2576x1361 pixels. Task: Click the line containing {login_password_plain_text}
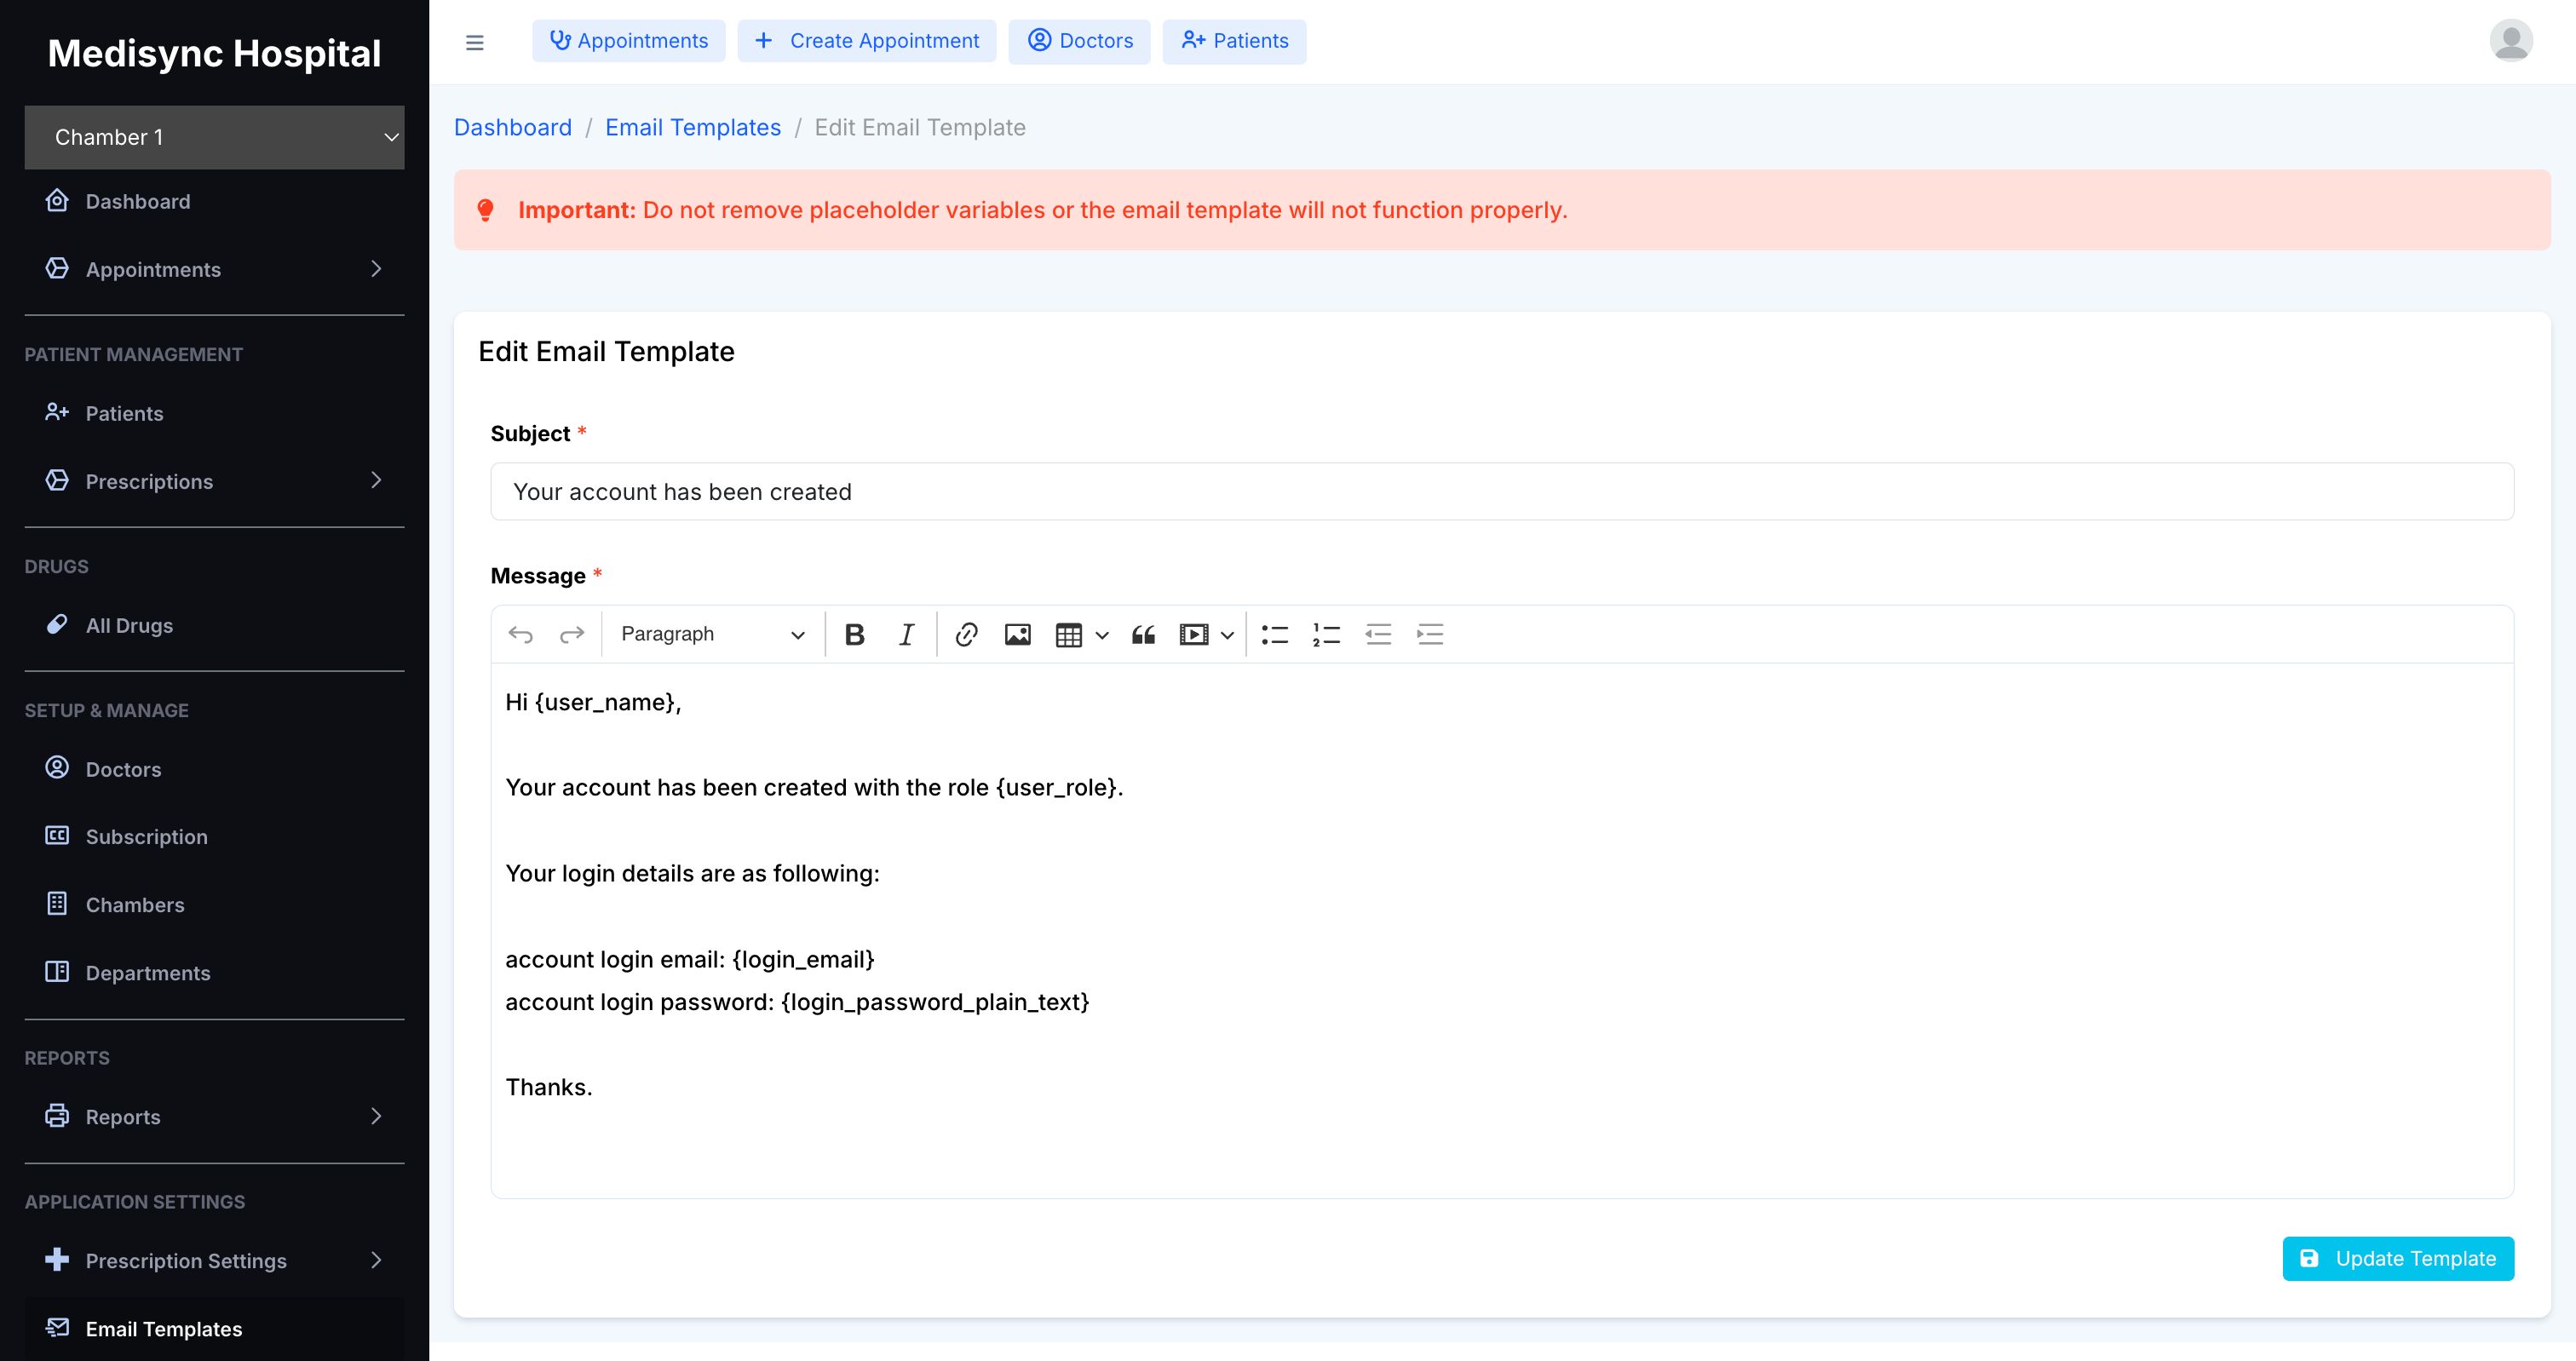[797, 1002]
